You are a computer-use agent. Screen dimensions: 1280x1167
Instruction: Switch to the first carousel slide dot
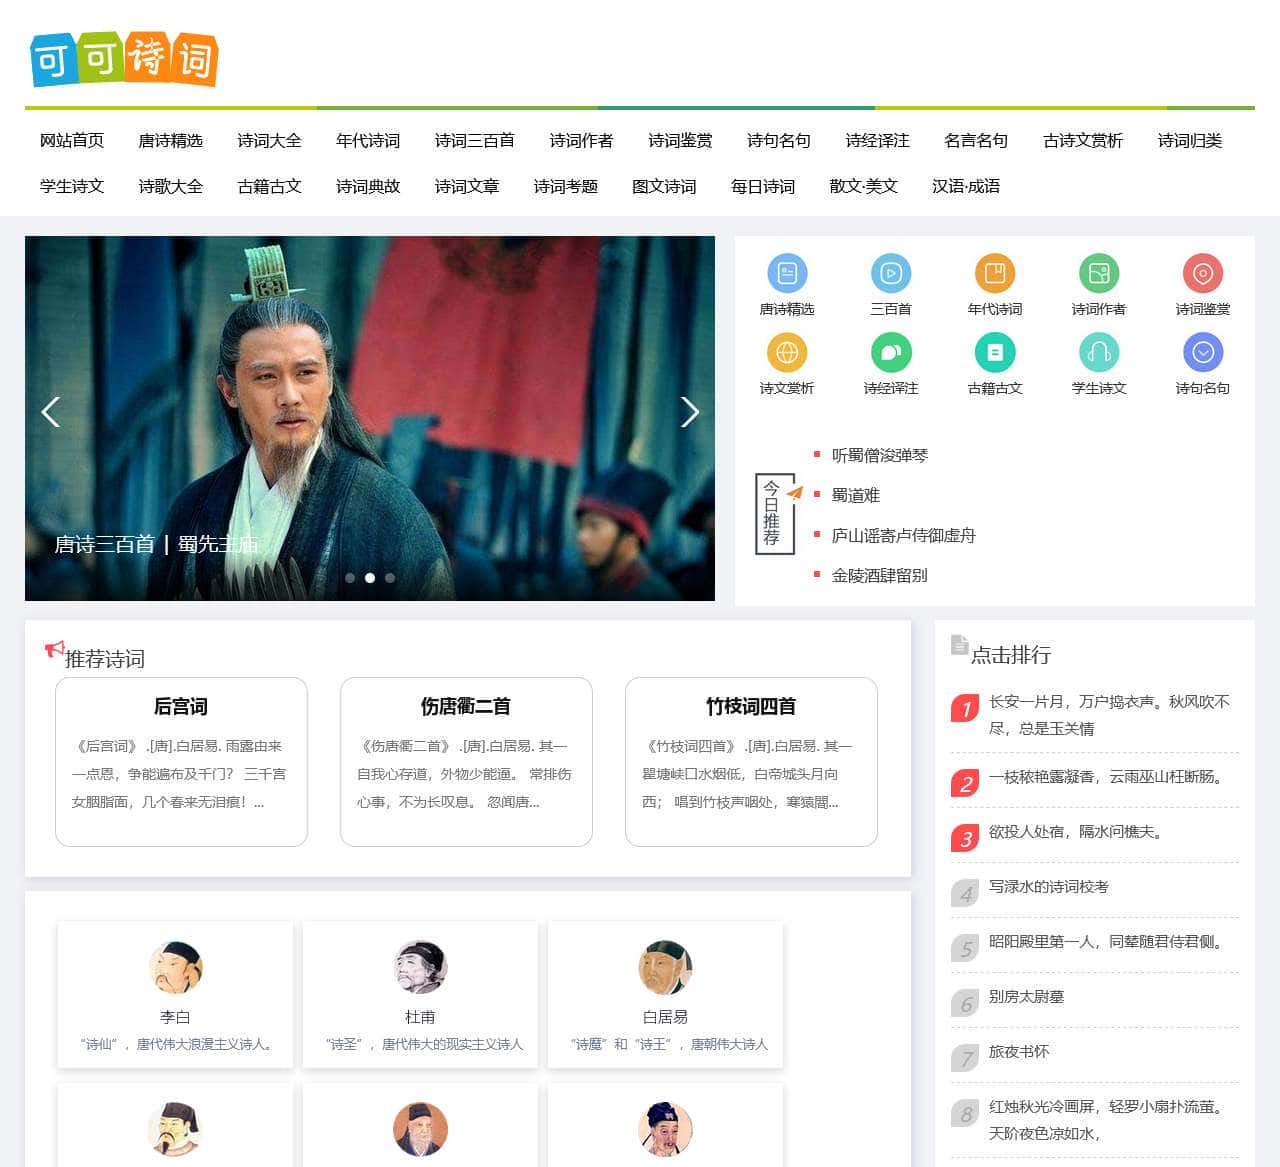tap(352, 577)
